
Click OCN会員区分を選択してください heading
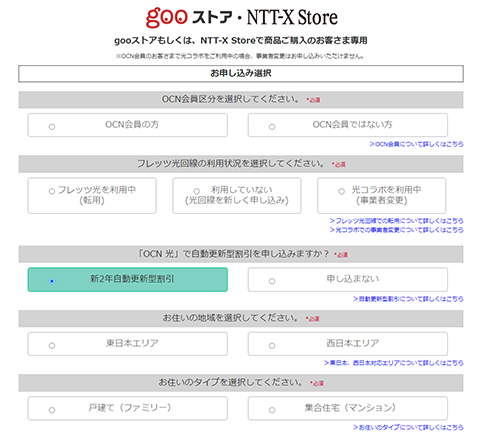(x=241, y=99)
